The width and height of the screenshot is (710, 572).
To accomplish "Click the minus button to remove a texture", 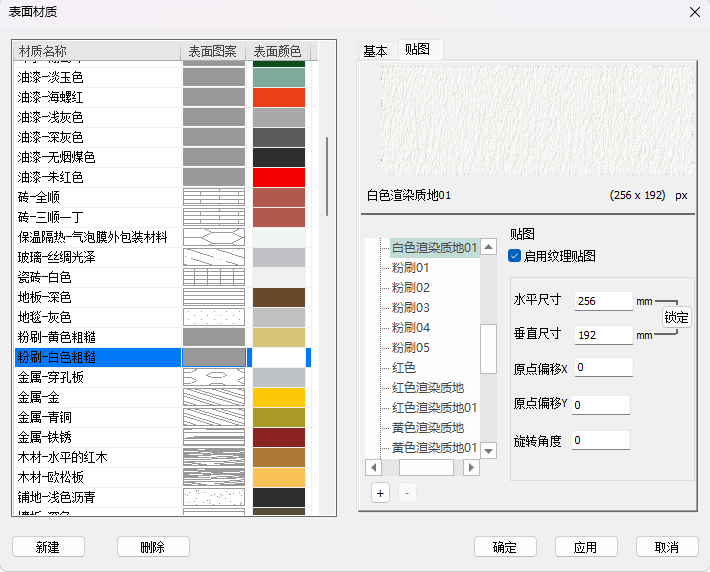I will [x=406, y=492].
